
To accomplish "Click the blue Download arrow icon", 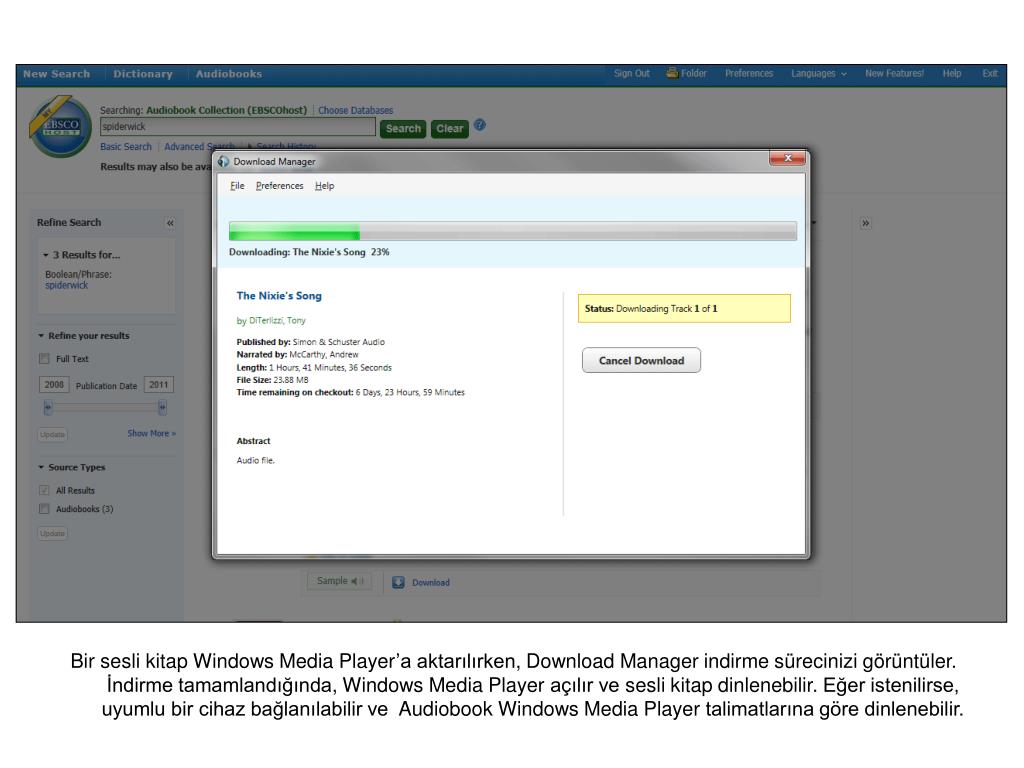I will (x=398, y=583).
